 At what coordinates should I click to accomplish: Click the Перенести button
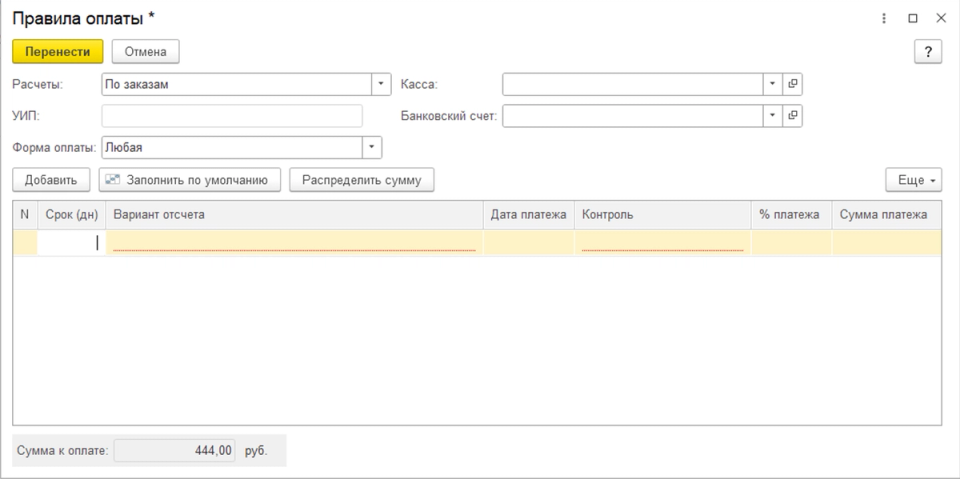58,52
